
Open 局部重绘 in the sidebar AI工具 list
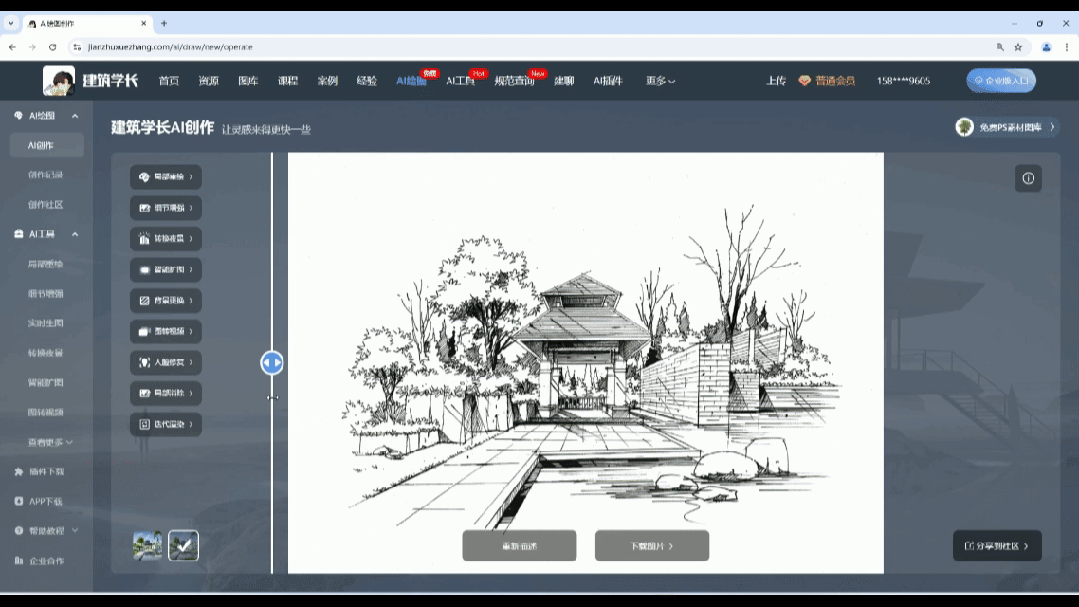click(45, 264)
